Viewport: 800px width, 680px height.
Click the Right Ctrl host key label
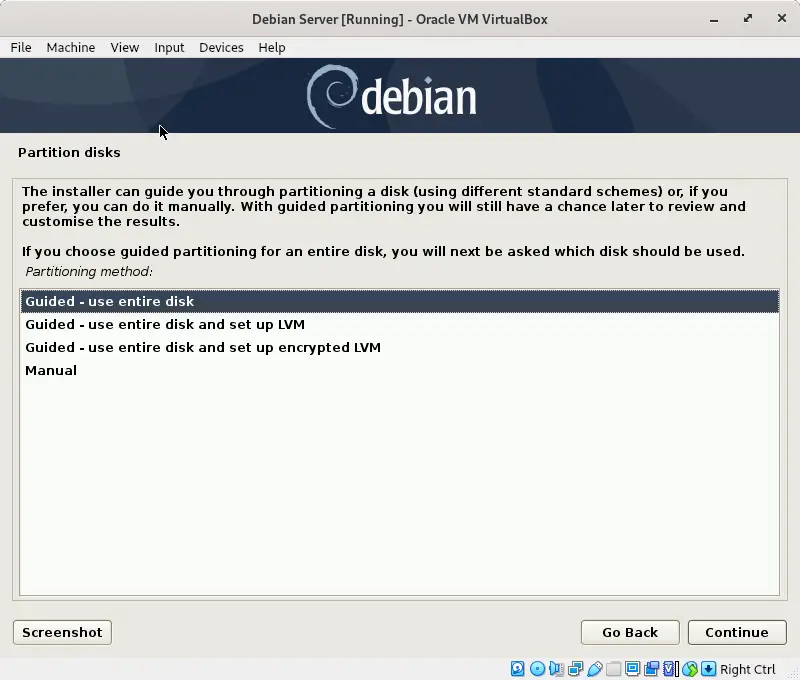click(747, 669)
